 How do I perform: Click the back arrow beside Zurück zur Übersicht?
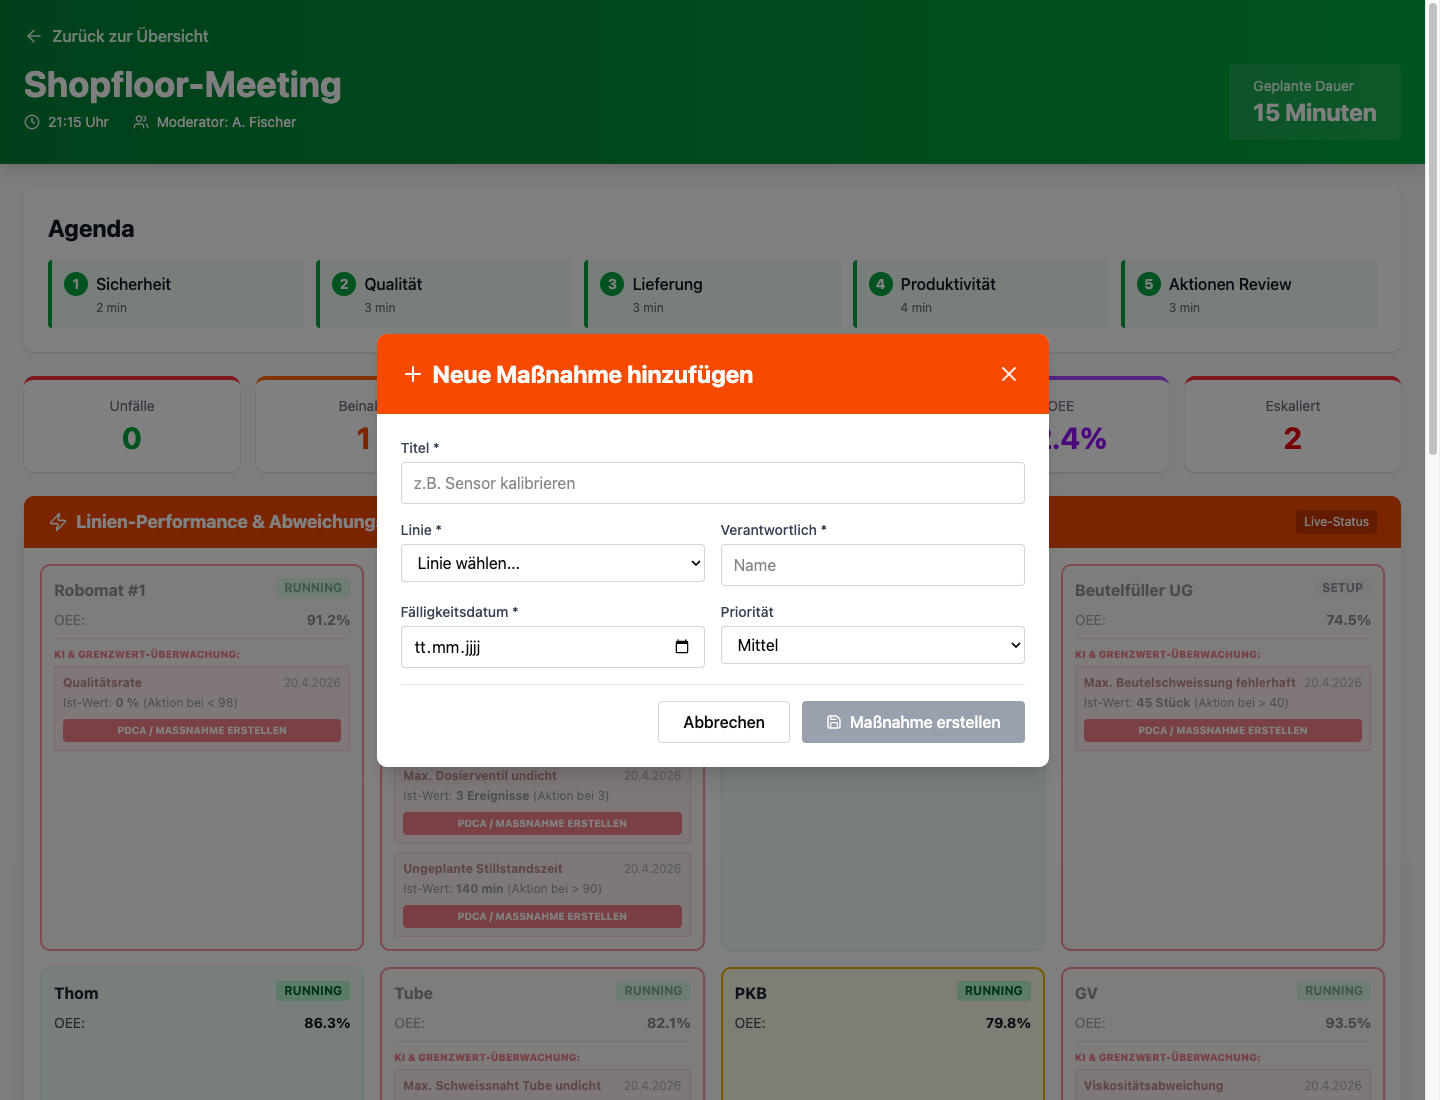click(33, 36)
